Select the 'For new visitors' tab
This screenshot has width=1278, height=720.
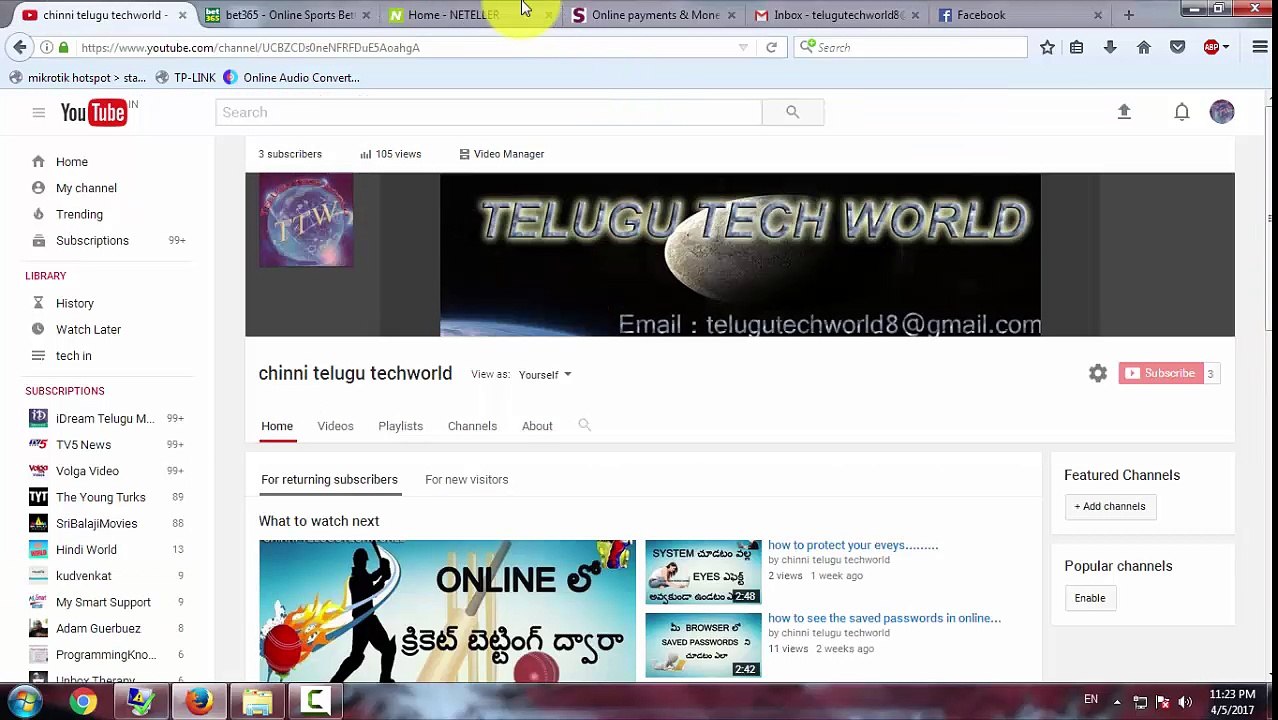pyautogui.click(x=466, y=479)
